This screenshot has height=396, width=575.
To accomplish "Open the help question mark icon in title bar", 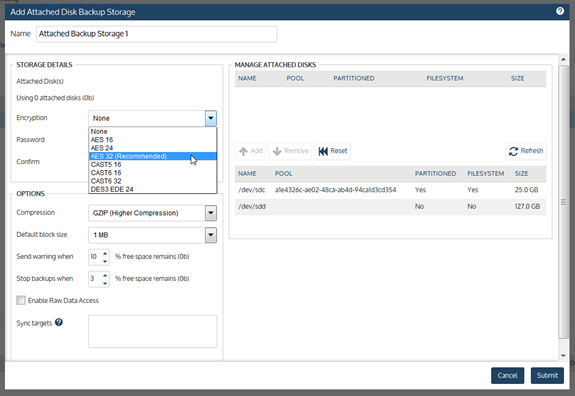I will click(x=560, y=11).
